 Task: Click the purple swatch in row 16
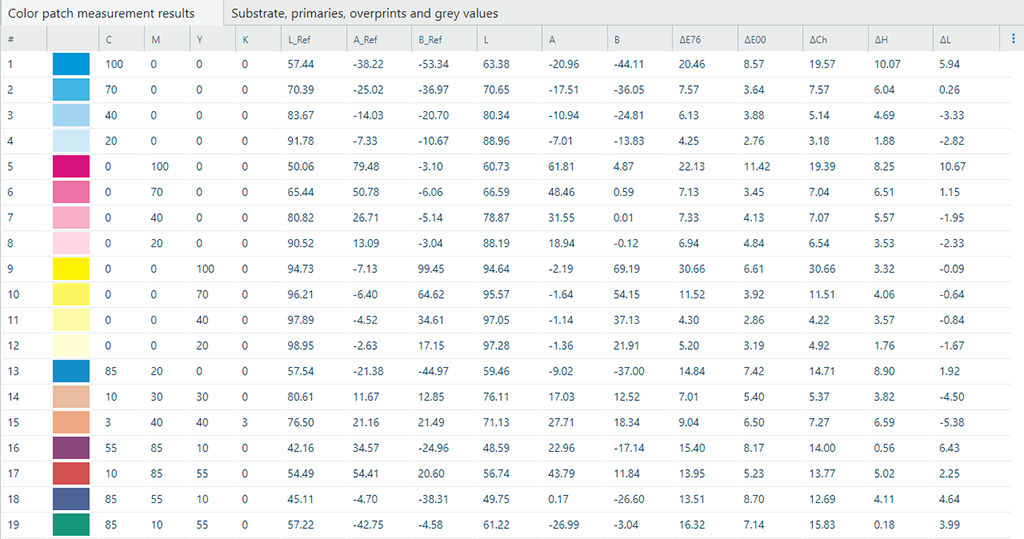[x=71, y=447]
